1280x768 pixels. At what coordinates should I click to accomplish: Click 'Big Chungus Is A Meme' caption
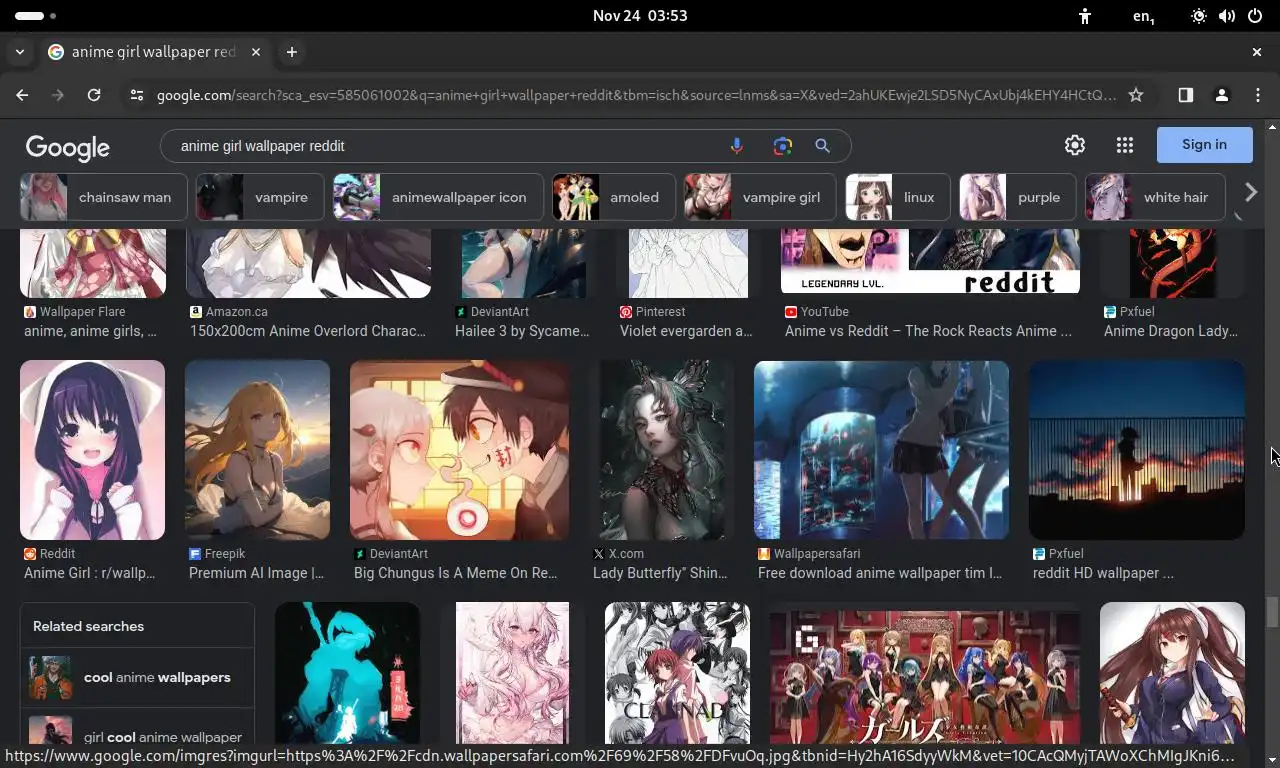(456, 573)
